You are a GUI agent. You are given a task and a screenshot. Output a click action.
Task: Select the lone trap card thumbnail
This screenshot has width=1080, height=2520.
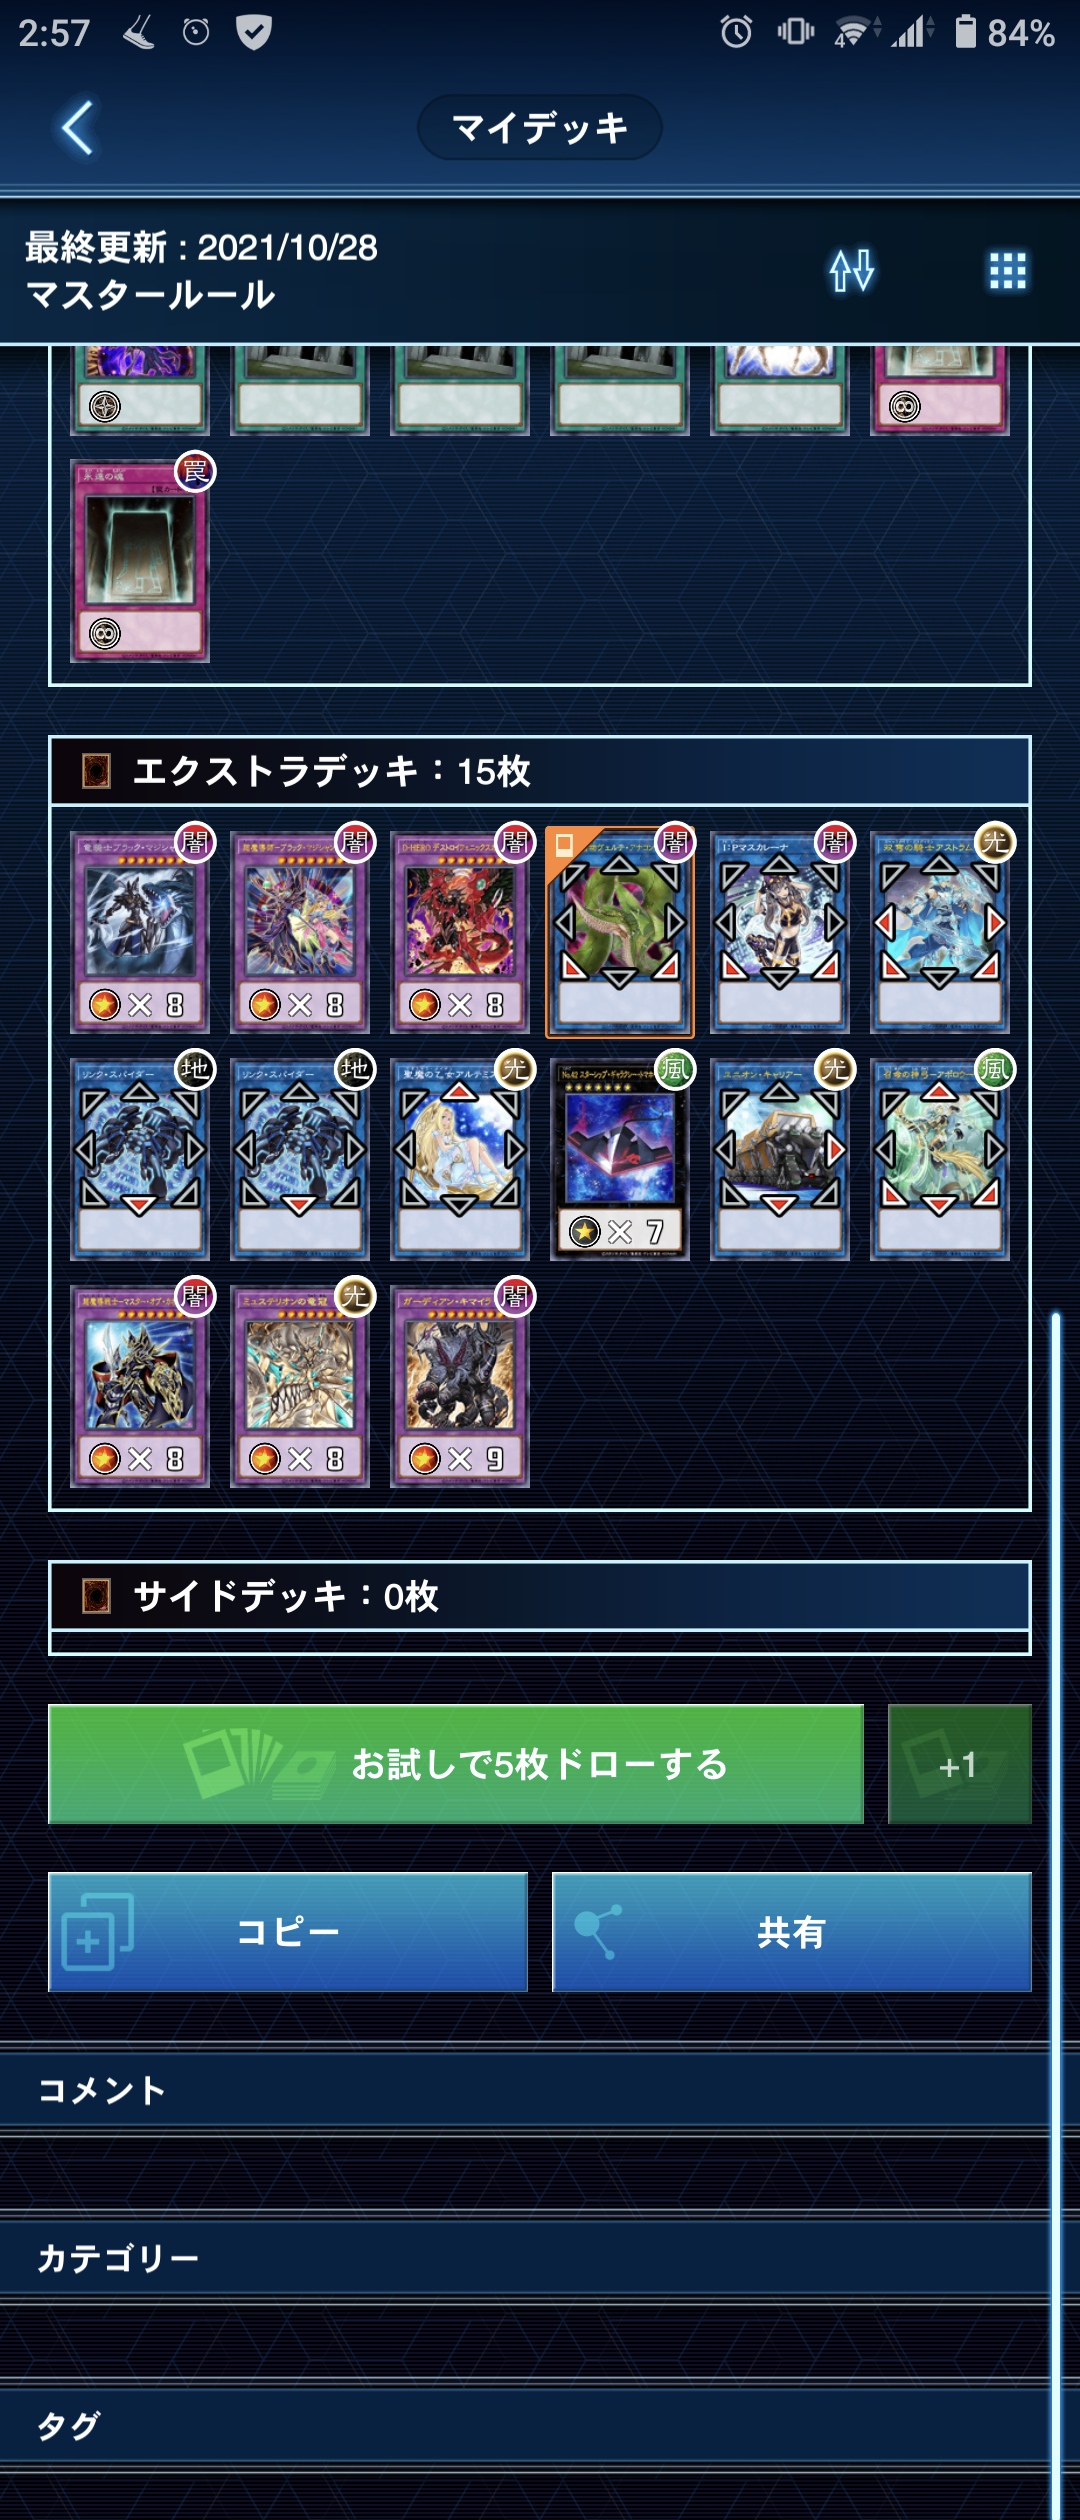click(x=140, y=560)
